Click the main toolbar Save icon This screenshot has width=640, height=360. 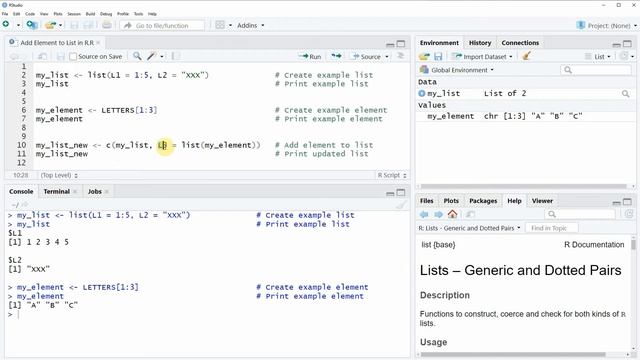tap(74, 25)
